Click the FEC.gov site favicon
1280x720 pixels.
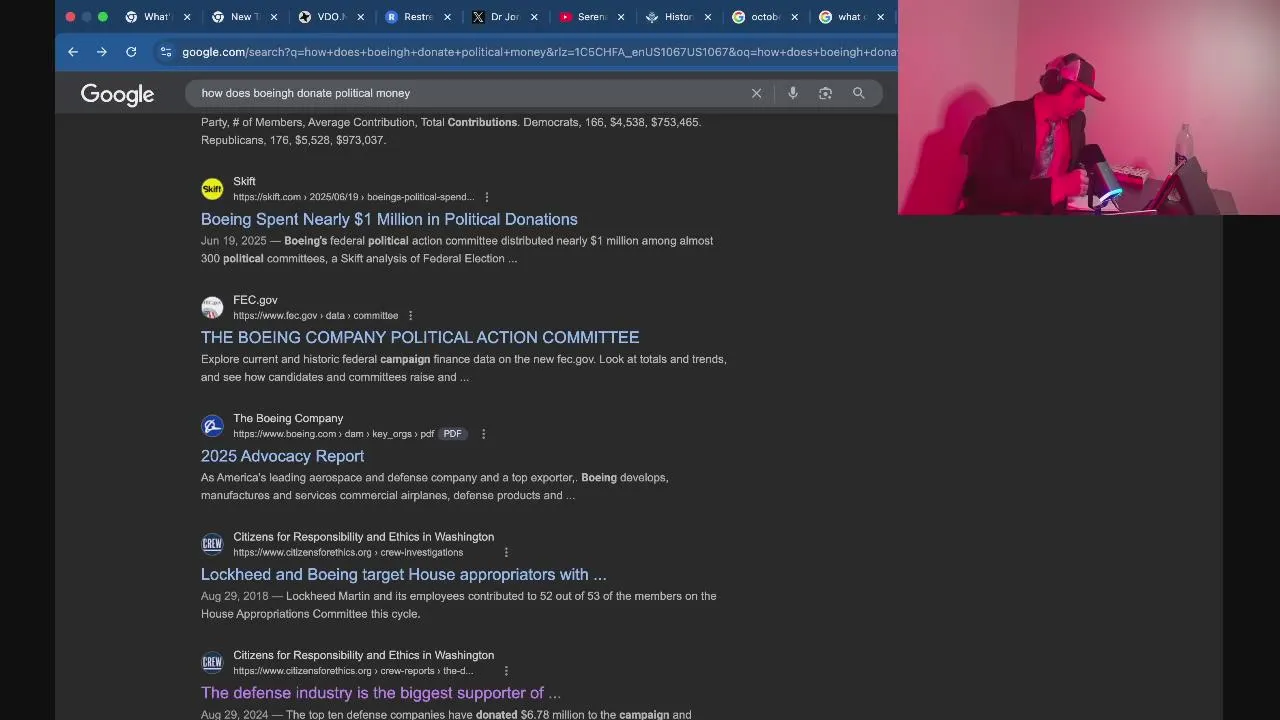[x=212, y=307]
